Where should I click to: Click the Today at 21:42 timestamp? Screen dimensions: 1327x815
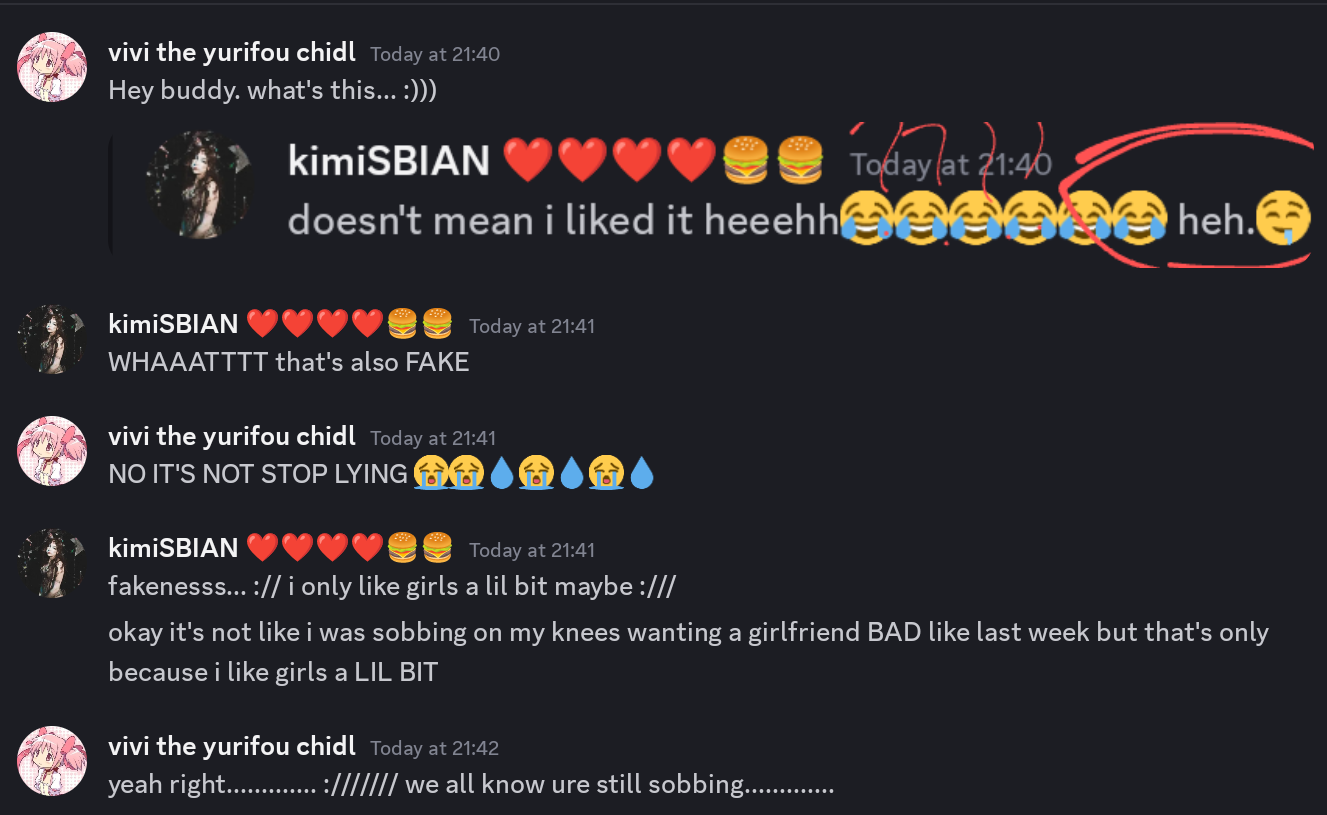[x=435, y=748]
